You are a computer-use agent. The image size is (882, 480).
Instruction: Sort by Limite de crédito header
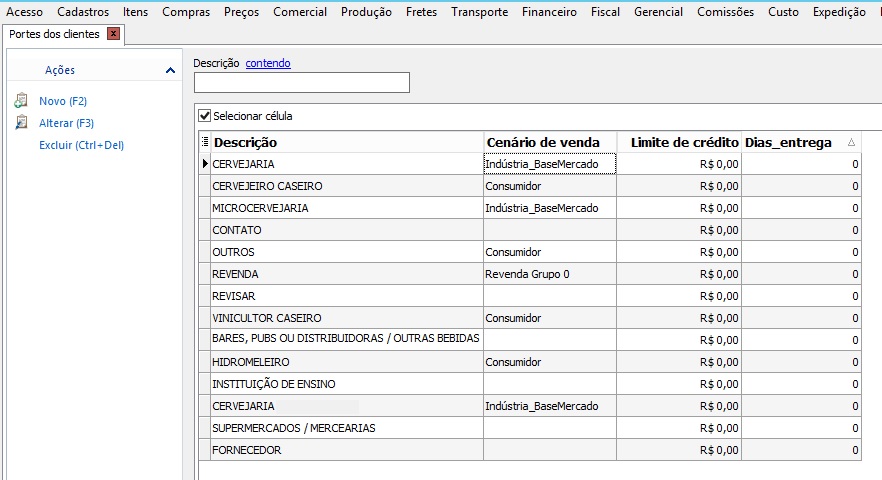point(679,142)
